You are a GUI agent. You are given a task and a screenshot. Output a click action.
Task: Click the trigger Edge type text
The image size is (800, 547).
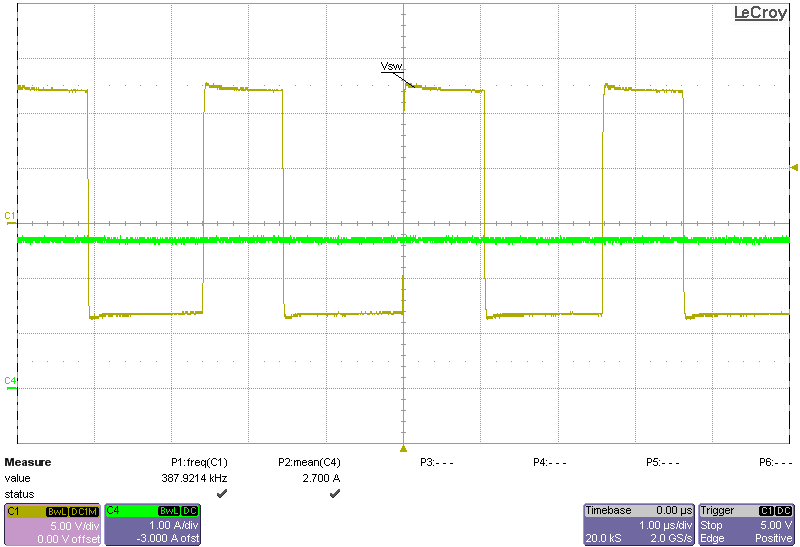[x=712, y=538]
